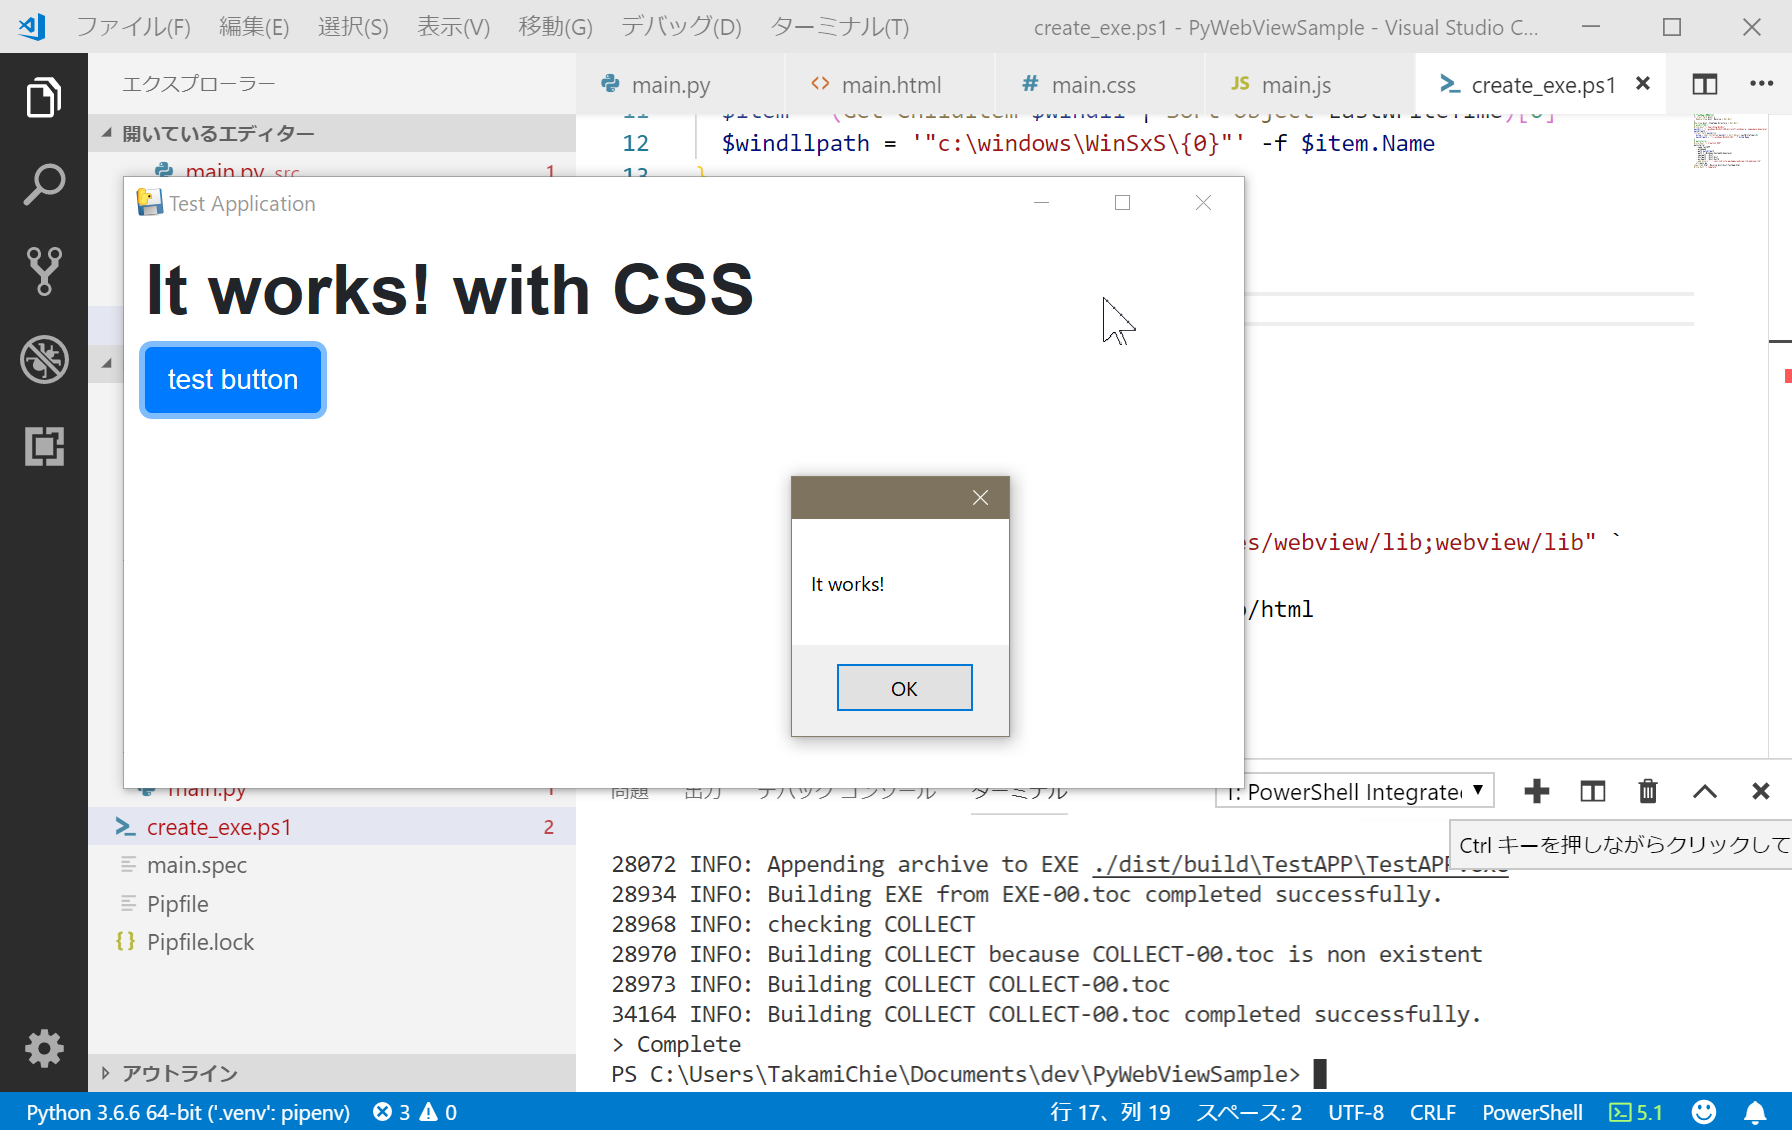1792x1130 pixels.
Task: Switch to the main.css editor tab
Action: point(1100,84)
